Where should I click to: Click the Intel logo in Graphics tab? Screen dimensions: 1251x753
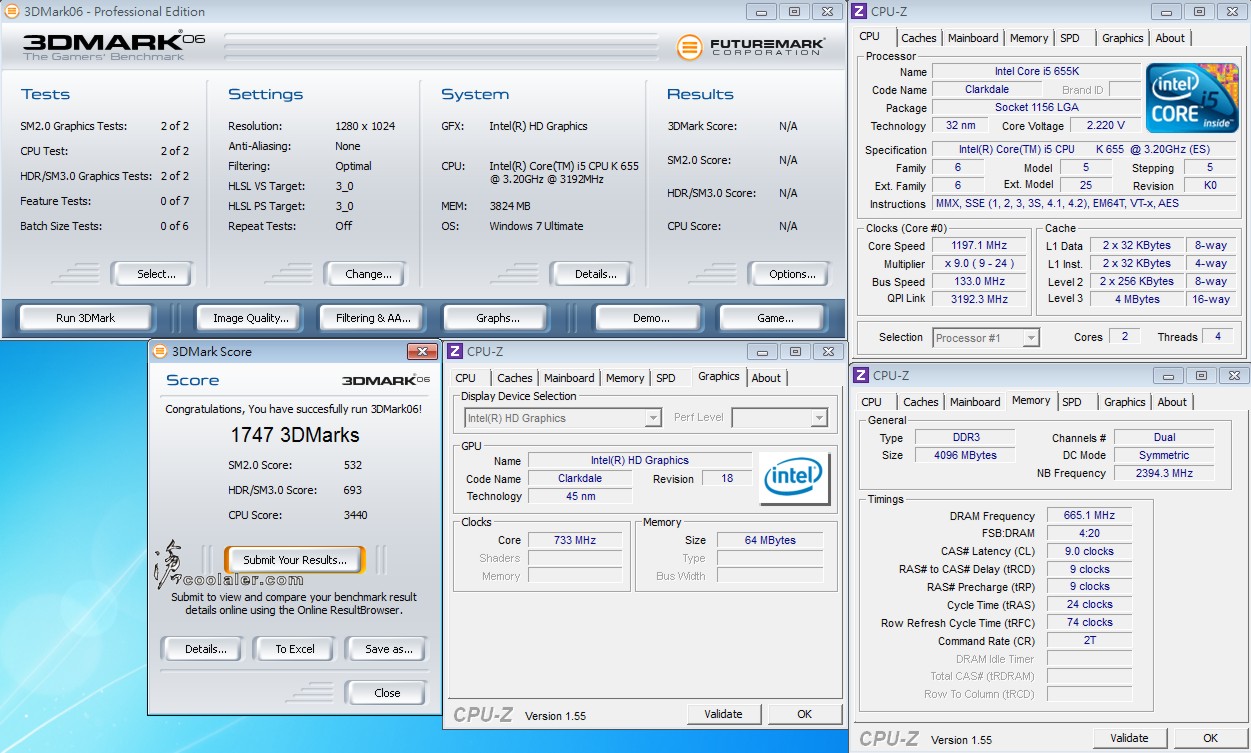pos(795,478)
